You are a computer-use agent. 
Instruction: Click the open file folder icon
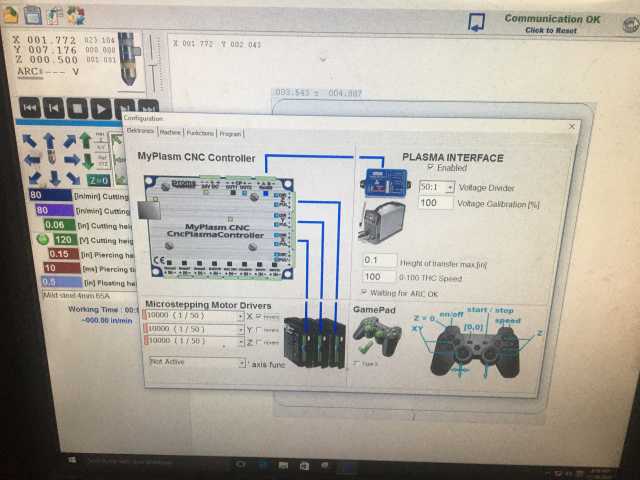click(x=10, y=14)
